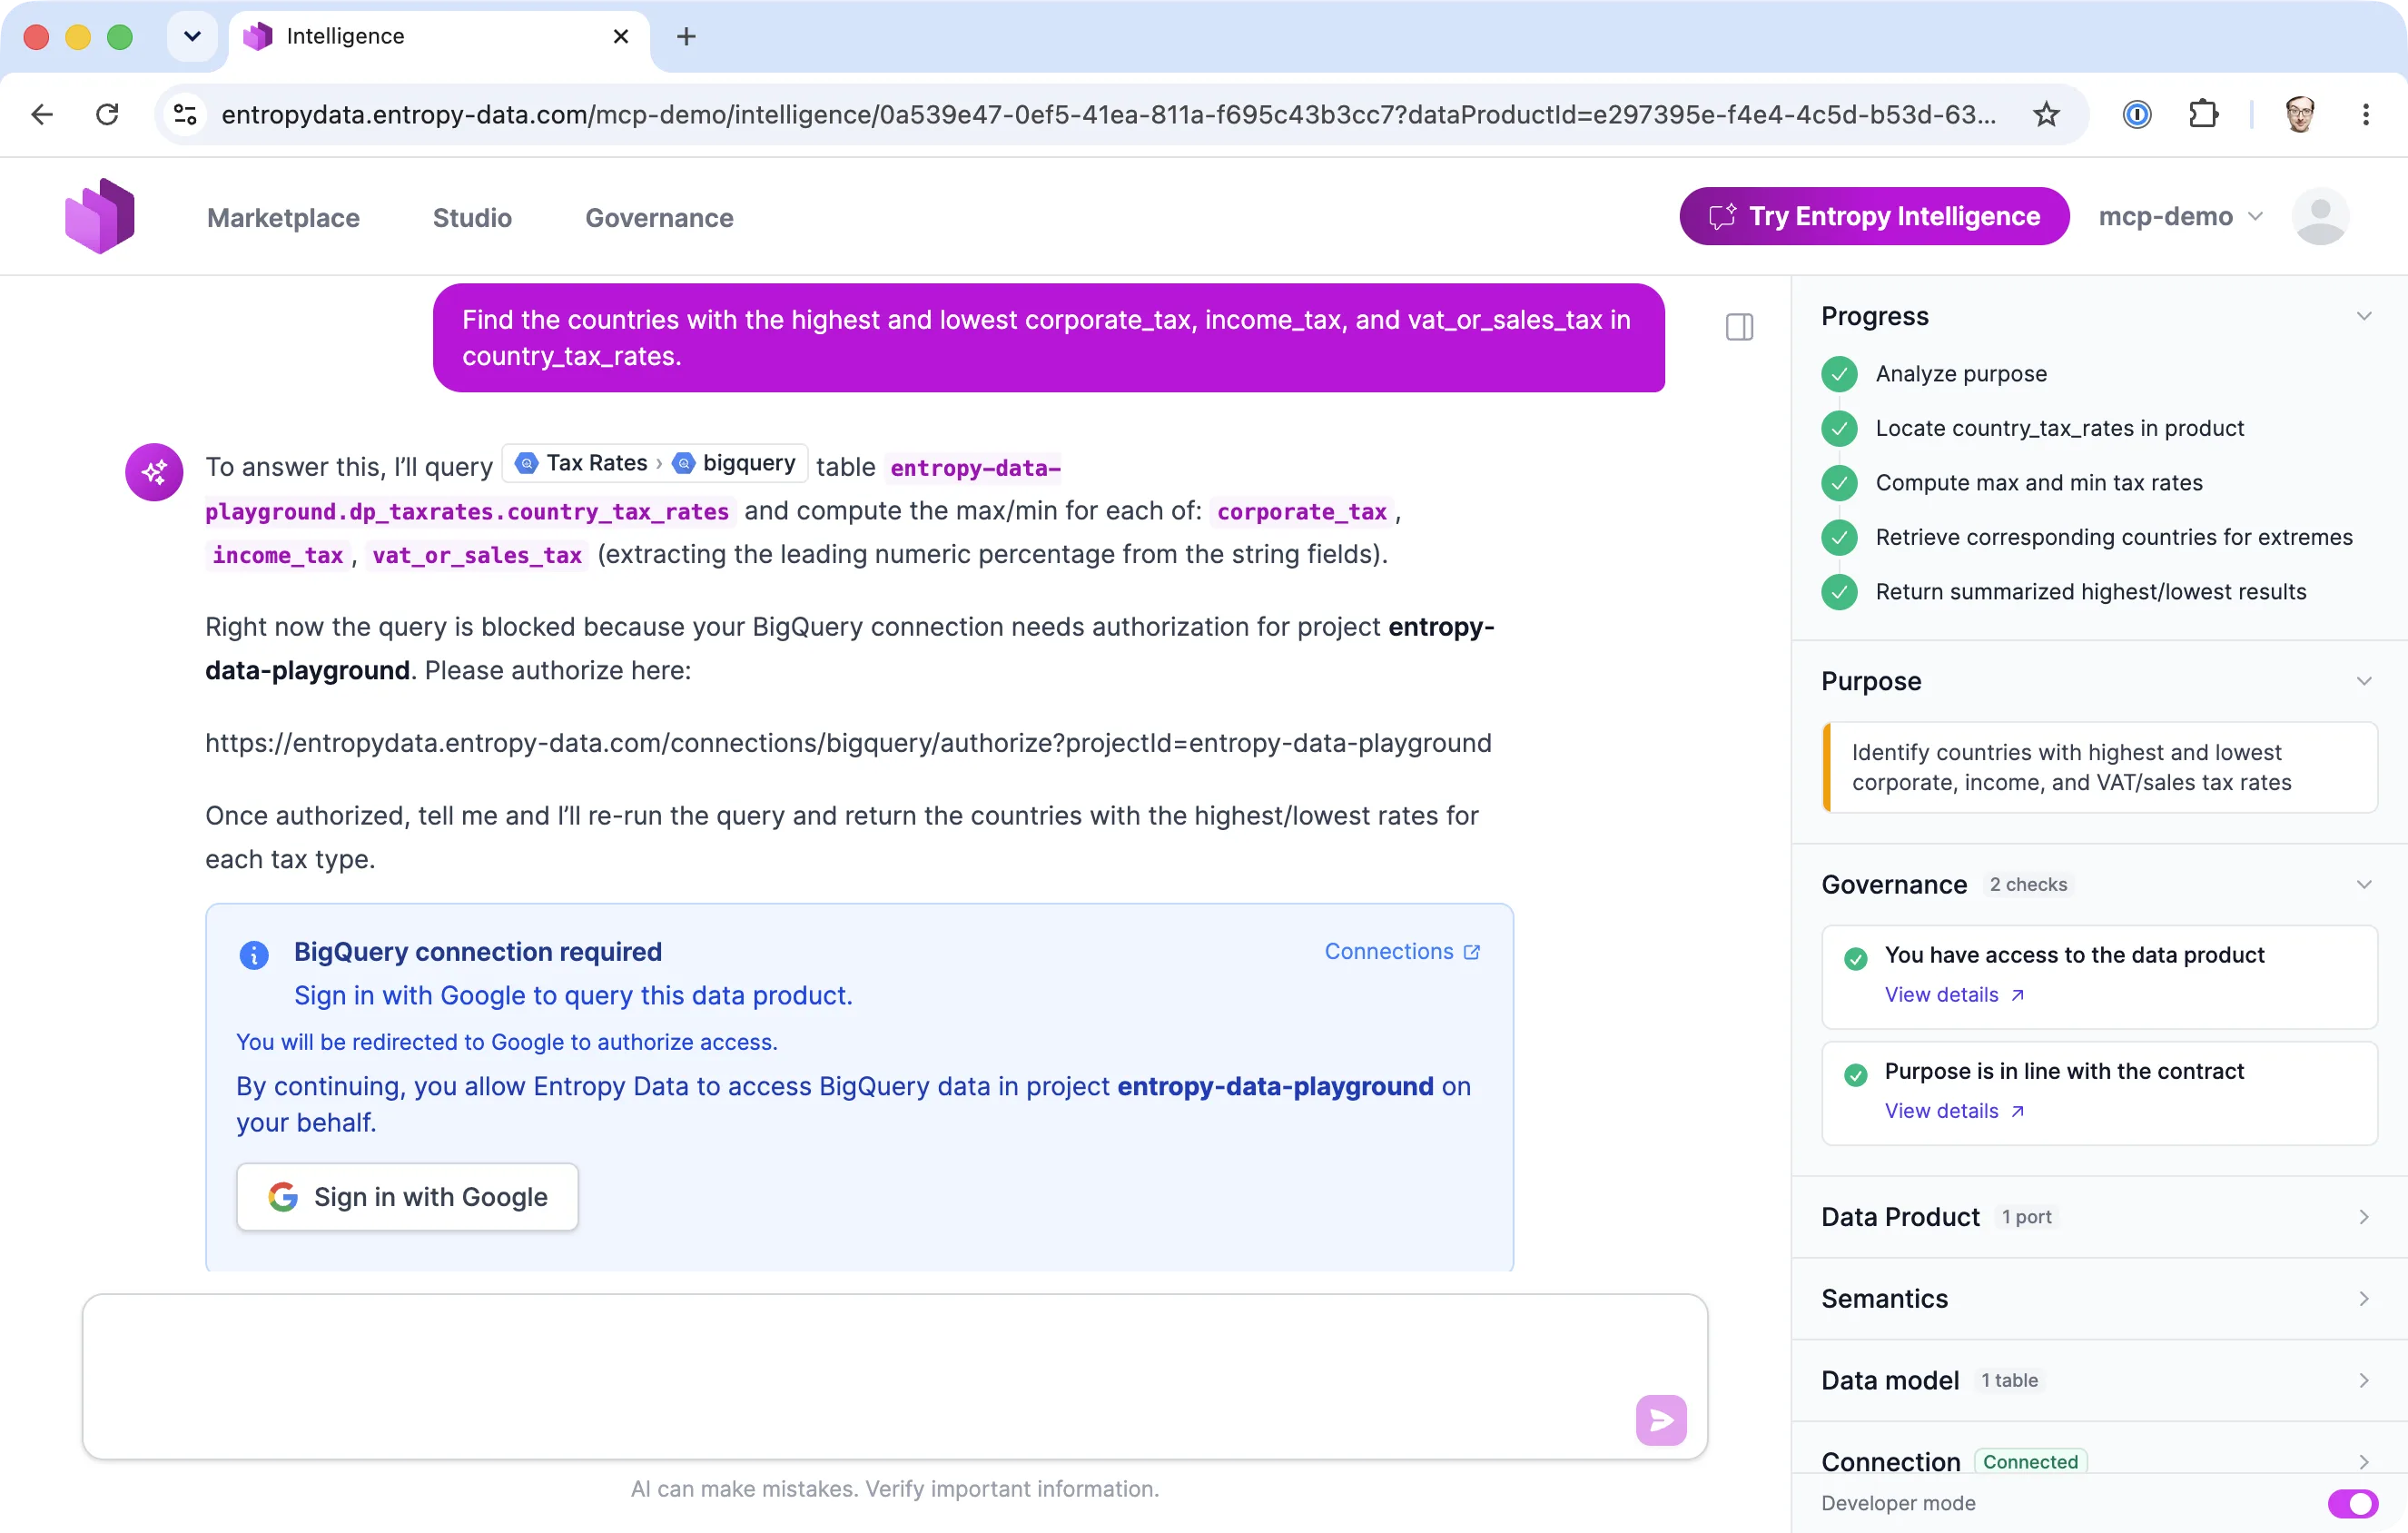Click Sign in with Google button

tap(407, 1197)
